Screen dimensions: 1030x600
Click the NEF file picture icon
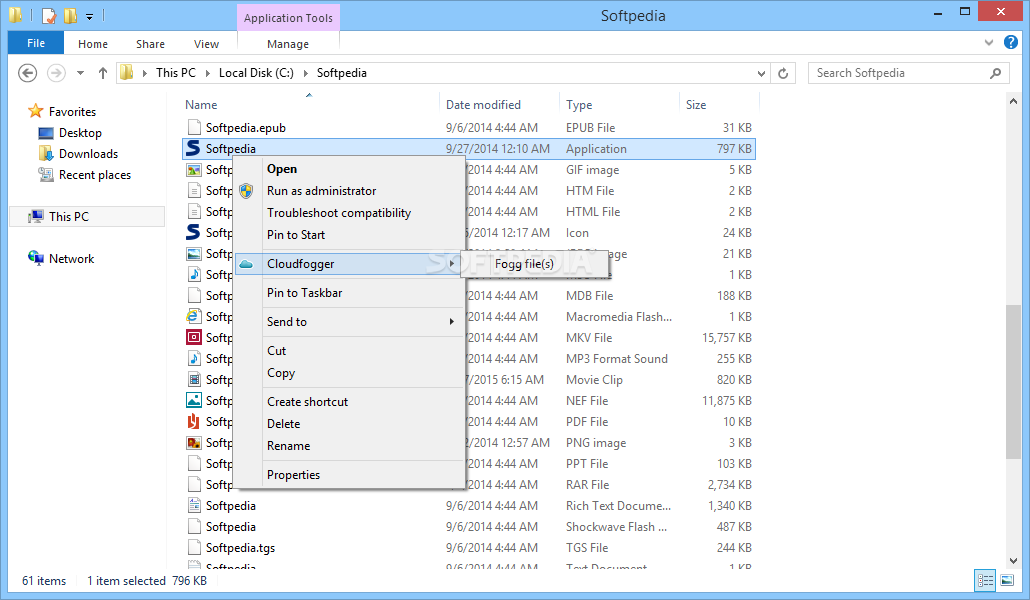(x=194, y=400)
